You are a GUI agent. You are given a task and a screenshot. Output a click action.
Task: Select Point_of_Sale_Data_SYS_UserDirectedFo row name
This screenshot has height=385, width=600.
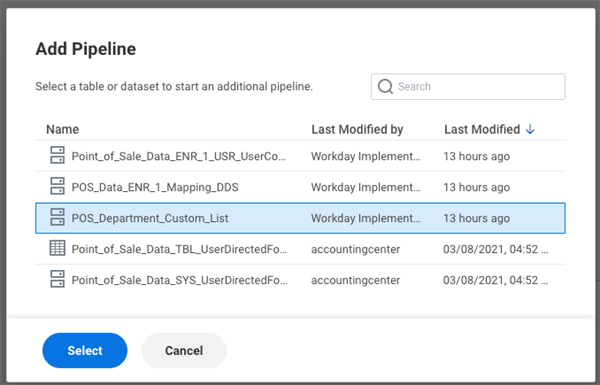click(x=179, y=280)
